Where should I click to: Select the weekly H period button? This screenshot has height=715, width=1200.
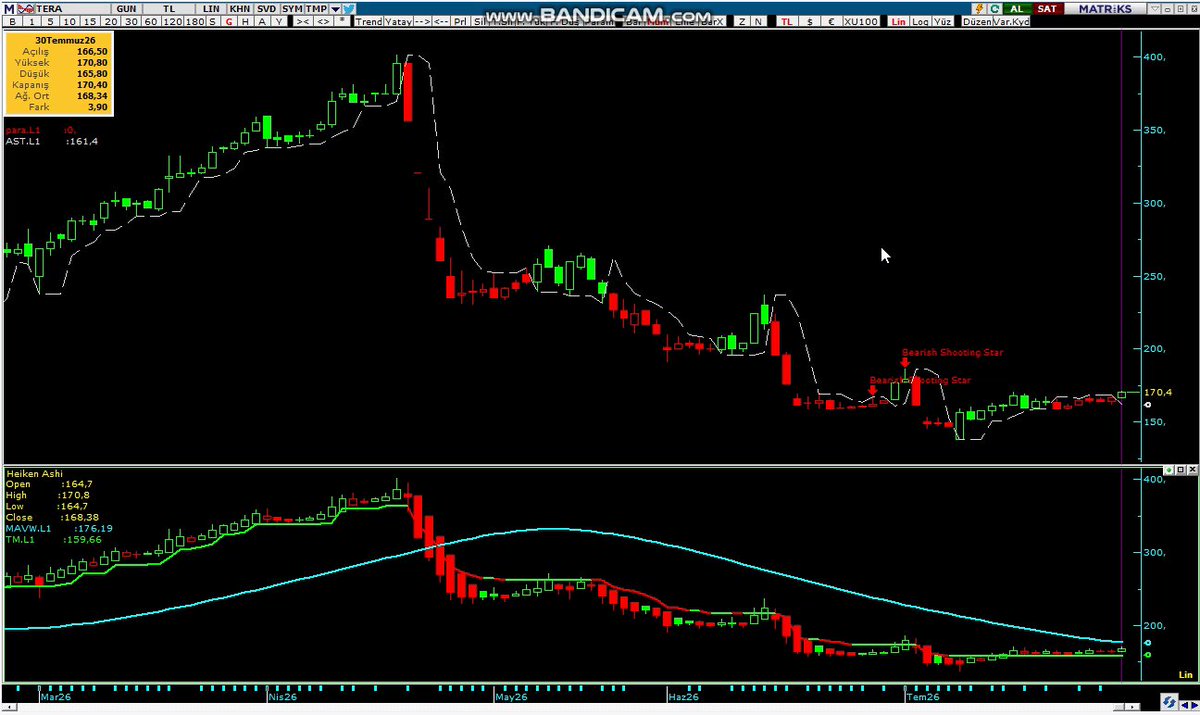pos(244,21)
